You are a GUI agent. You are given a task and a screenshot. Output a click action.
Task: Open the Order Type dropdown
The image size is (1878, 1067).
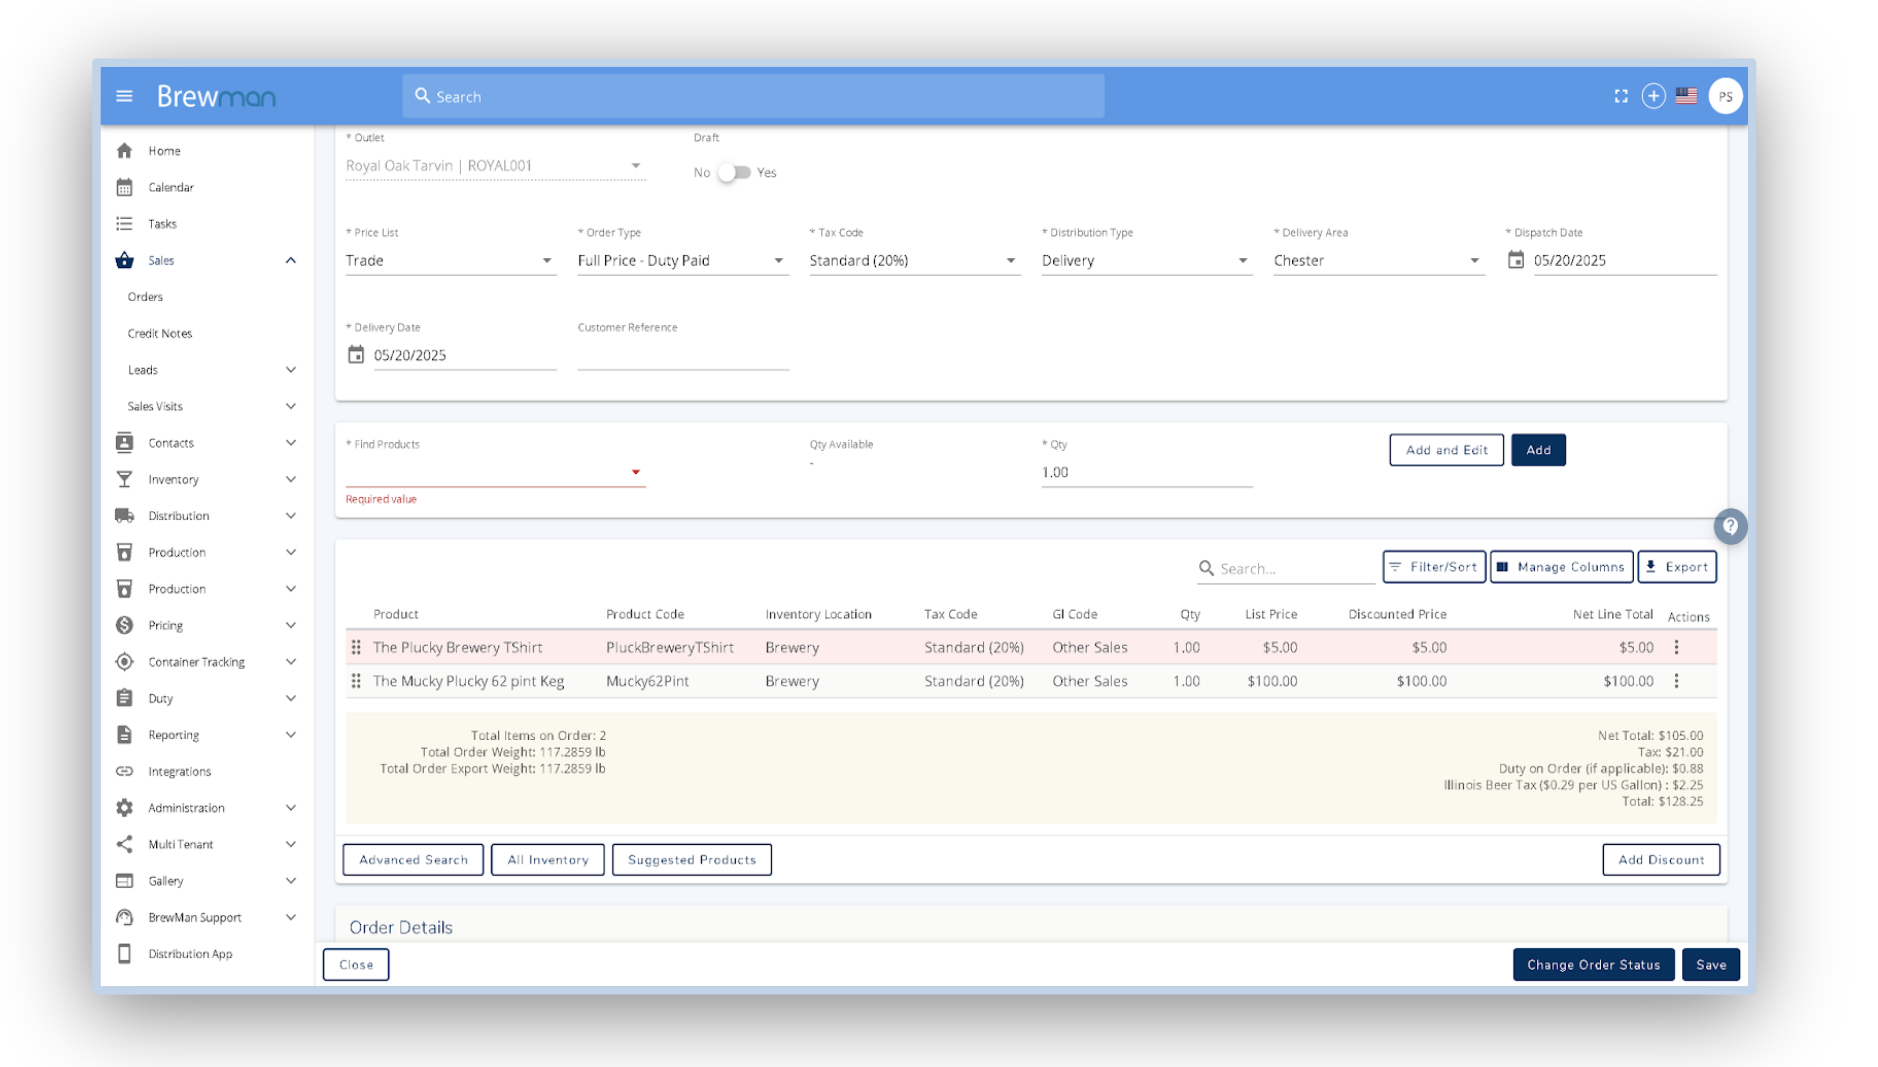(683, 260)
